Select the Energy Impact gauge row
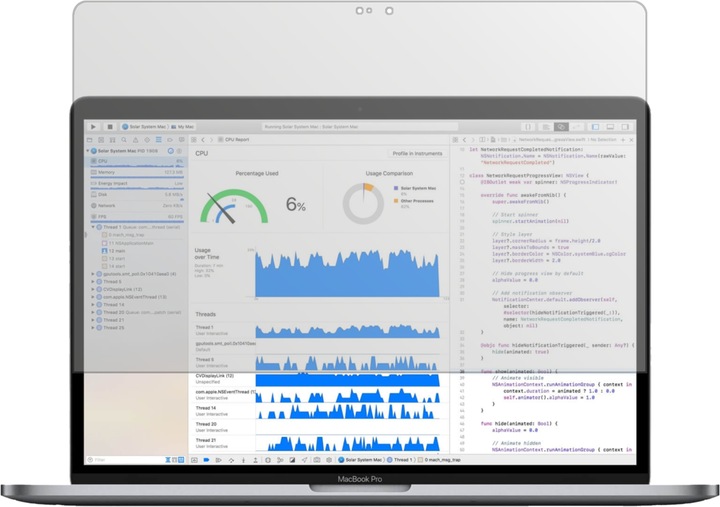This screenshot has height=507, width=720. click(137, 183)
